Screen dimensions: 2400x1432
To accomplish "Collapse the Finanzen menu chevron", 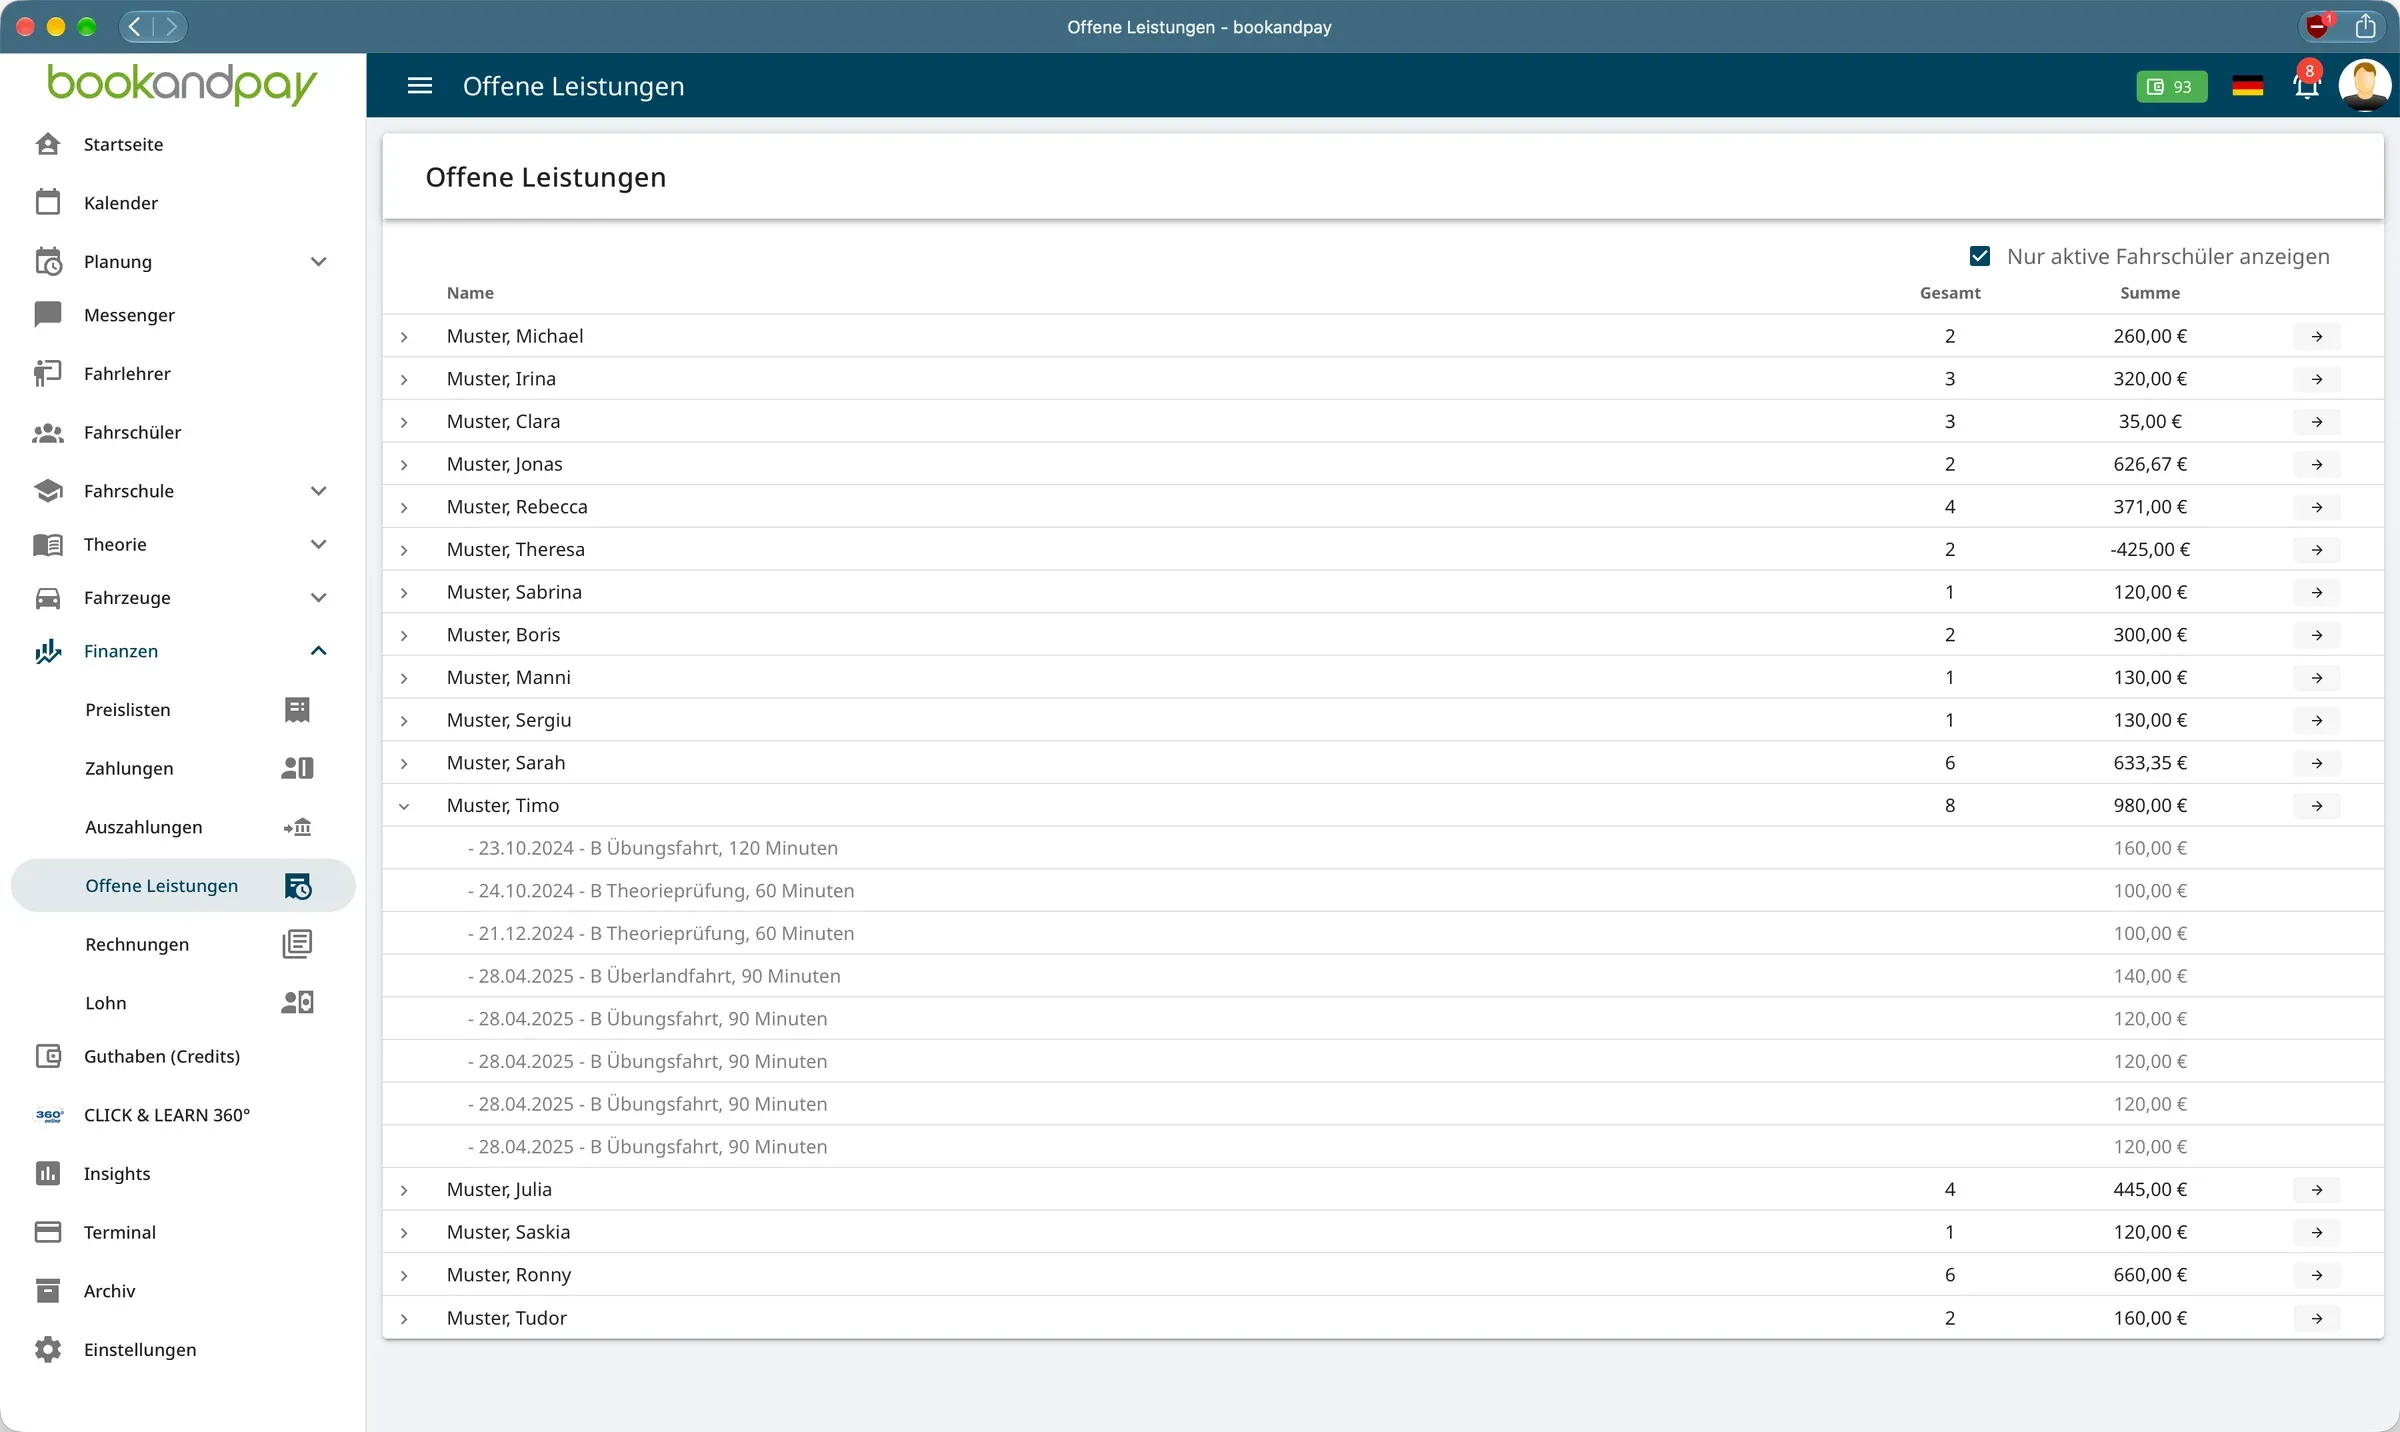I will [x=318, y=651].
